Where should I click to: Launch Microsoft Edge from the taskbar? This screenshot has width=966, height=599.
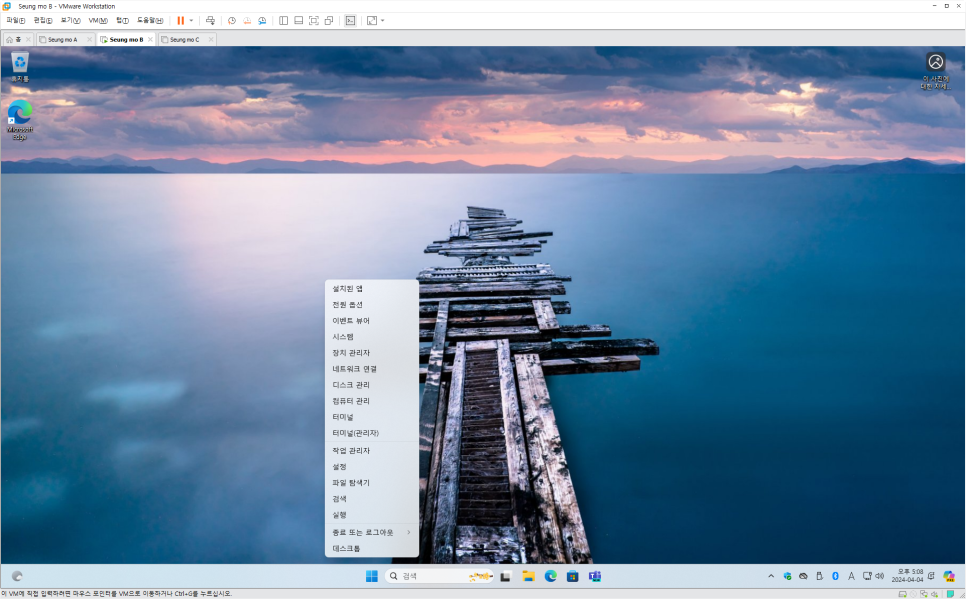click(x=549, y=576)
